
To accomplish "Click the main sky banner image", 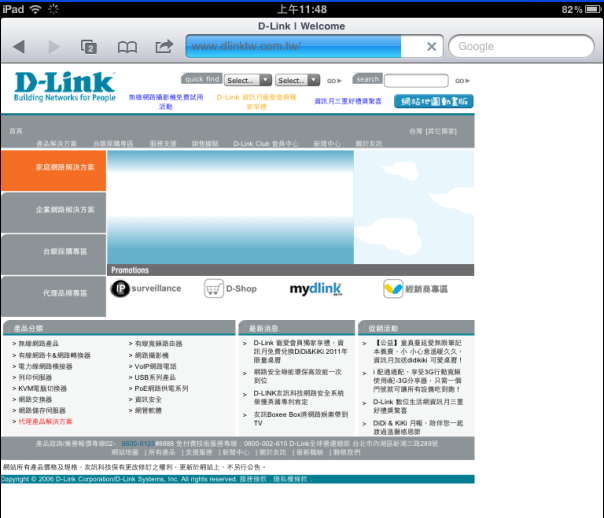I will pyautogui.click(x=230, y=207).
